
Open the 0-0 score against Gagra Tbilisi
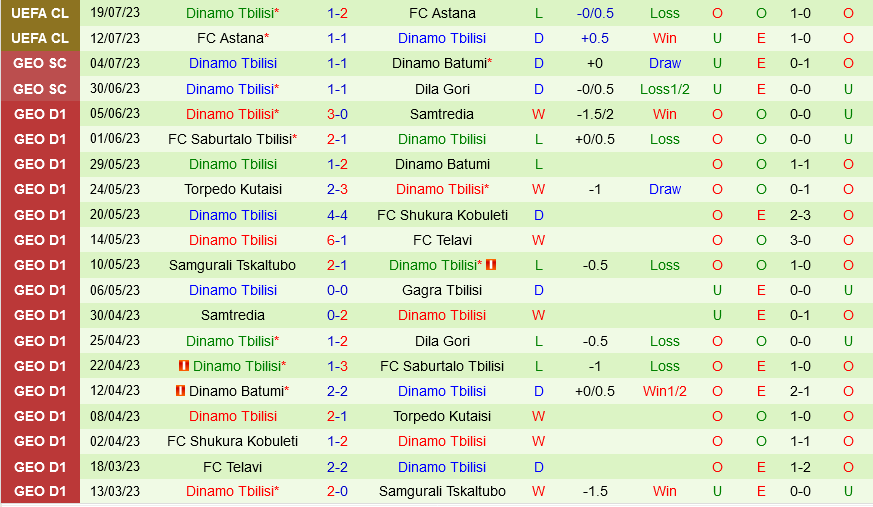click(337, 290)
